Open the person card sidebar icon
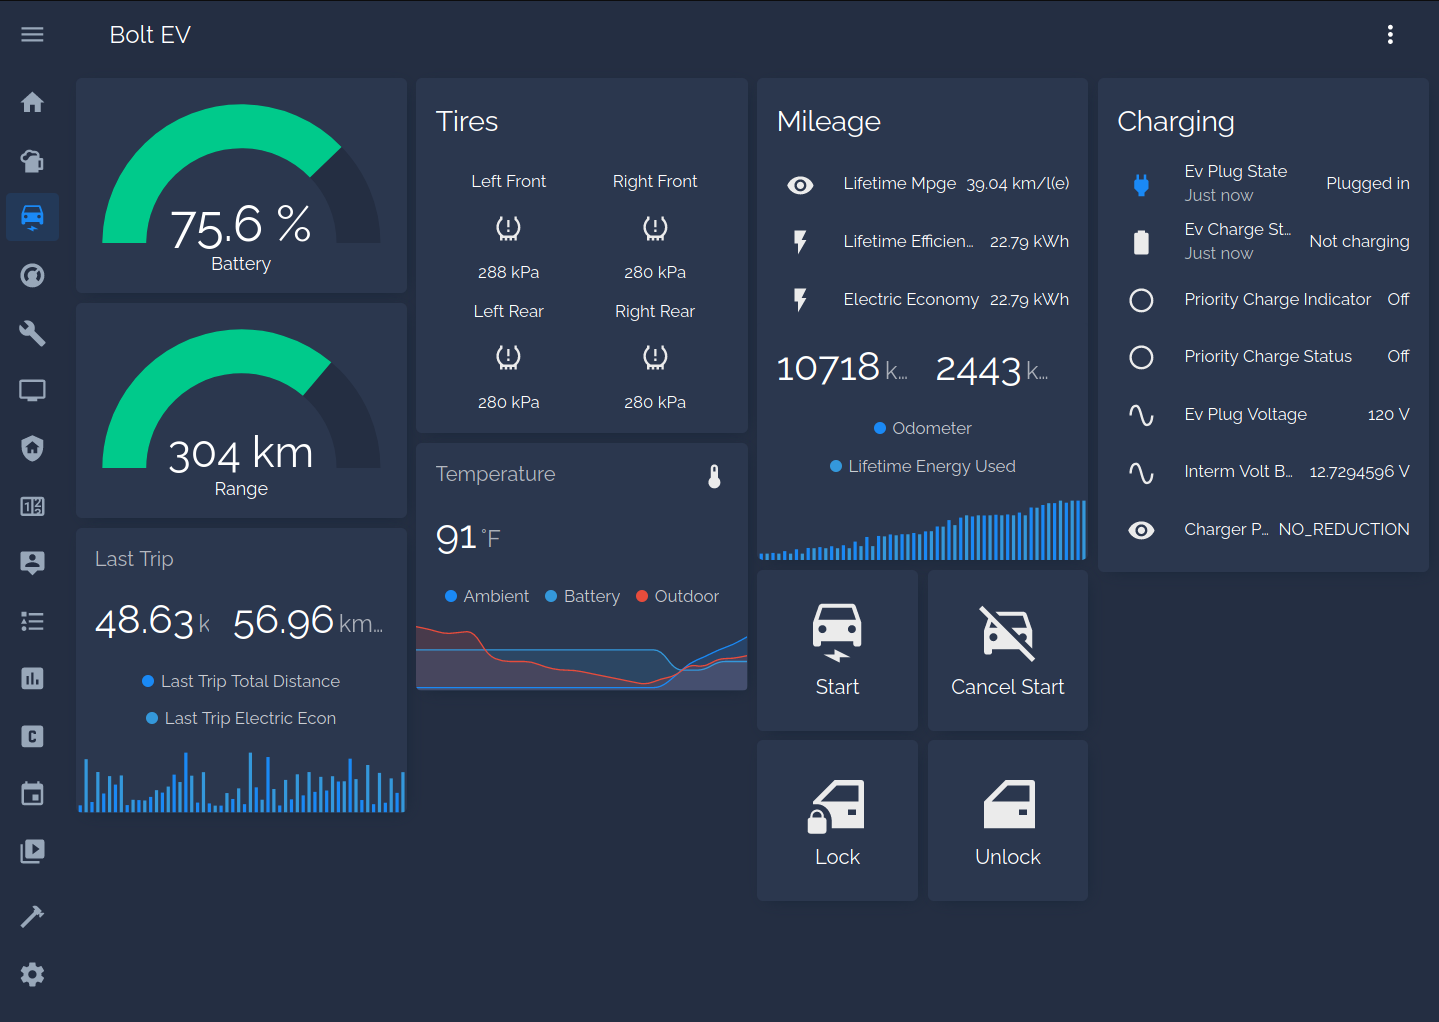This screenshot has height=1022, width=1439. point(32,563)
